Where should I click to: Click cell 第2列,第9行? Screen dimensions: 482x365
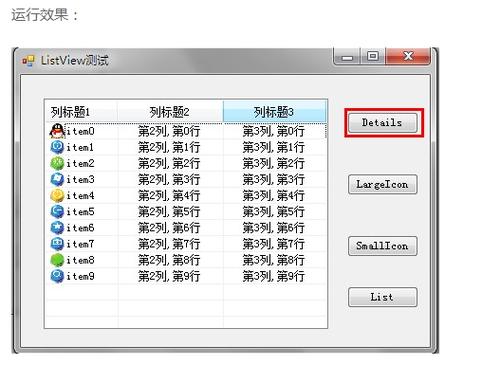point(169,276)
